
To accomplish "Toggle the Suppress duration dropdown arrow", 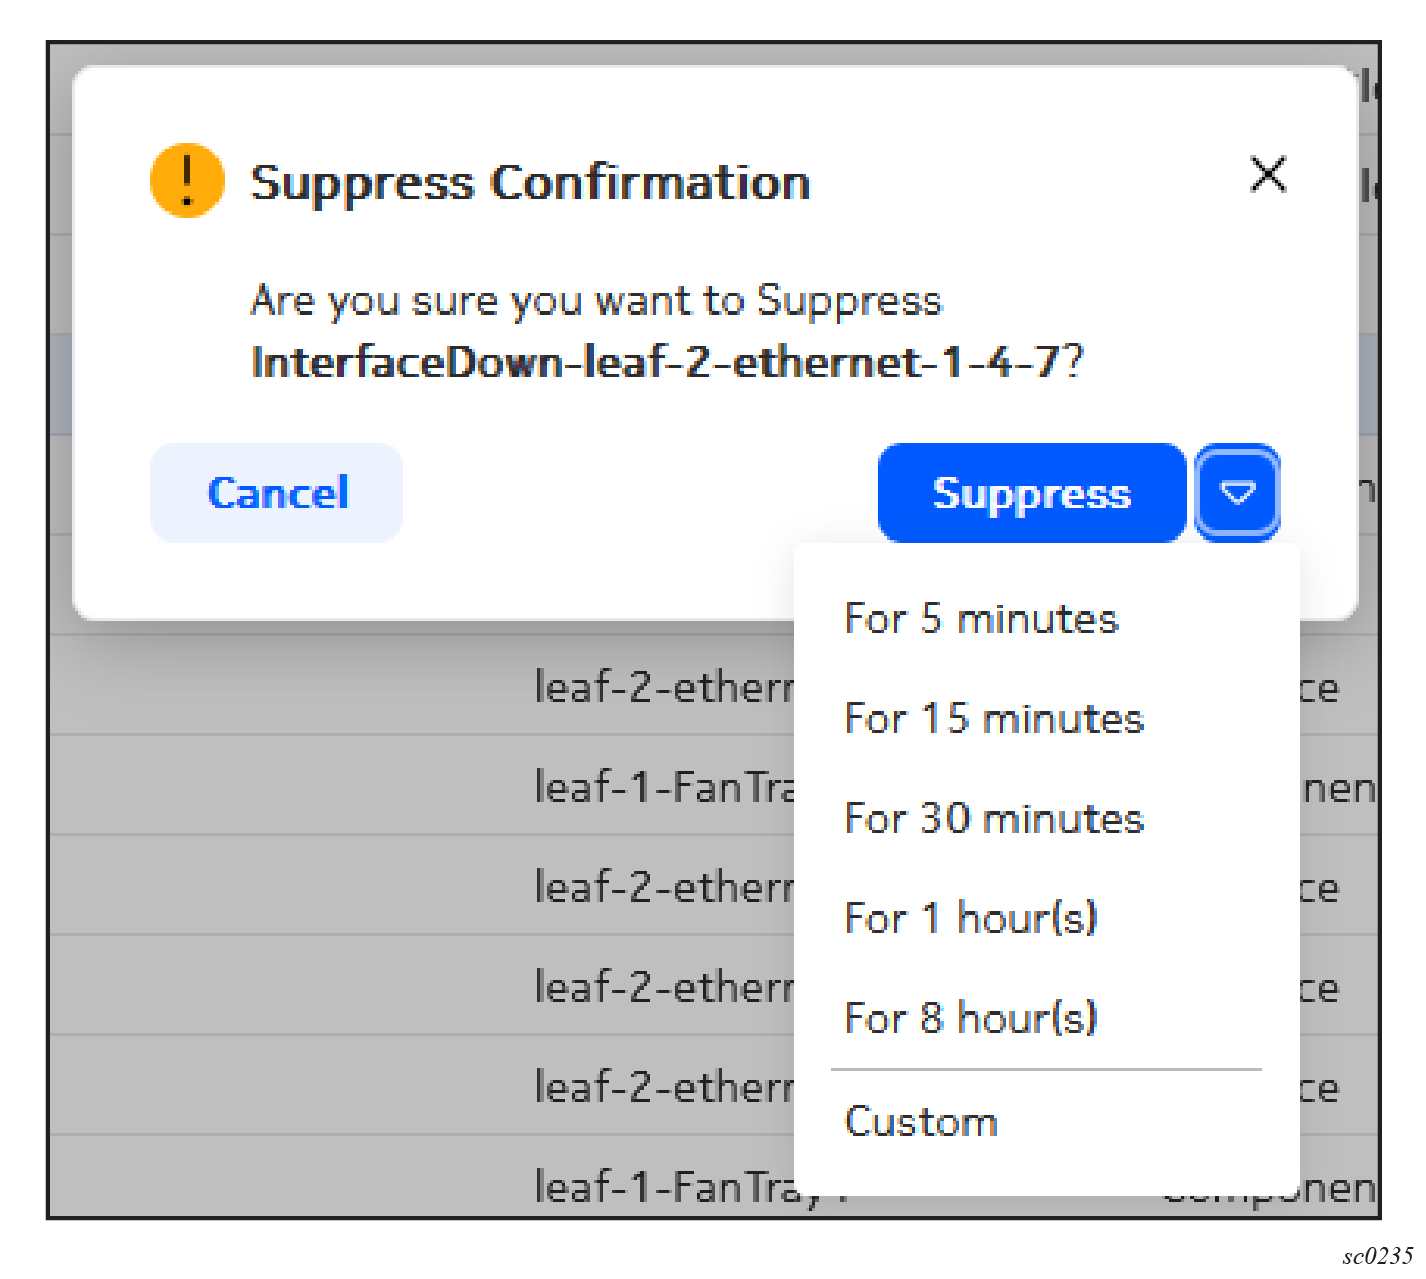I will tap(1238, 493).
